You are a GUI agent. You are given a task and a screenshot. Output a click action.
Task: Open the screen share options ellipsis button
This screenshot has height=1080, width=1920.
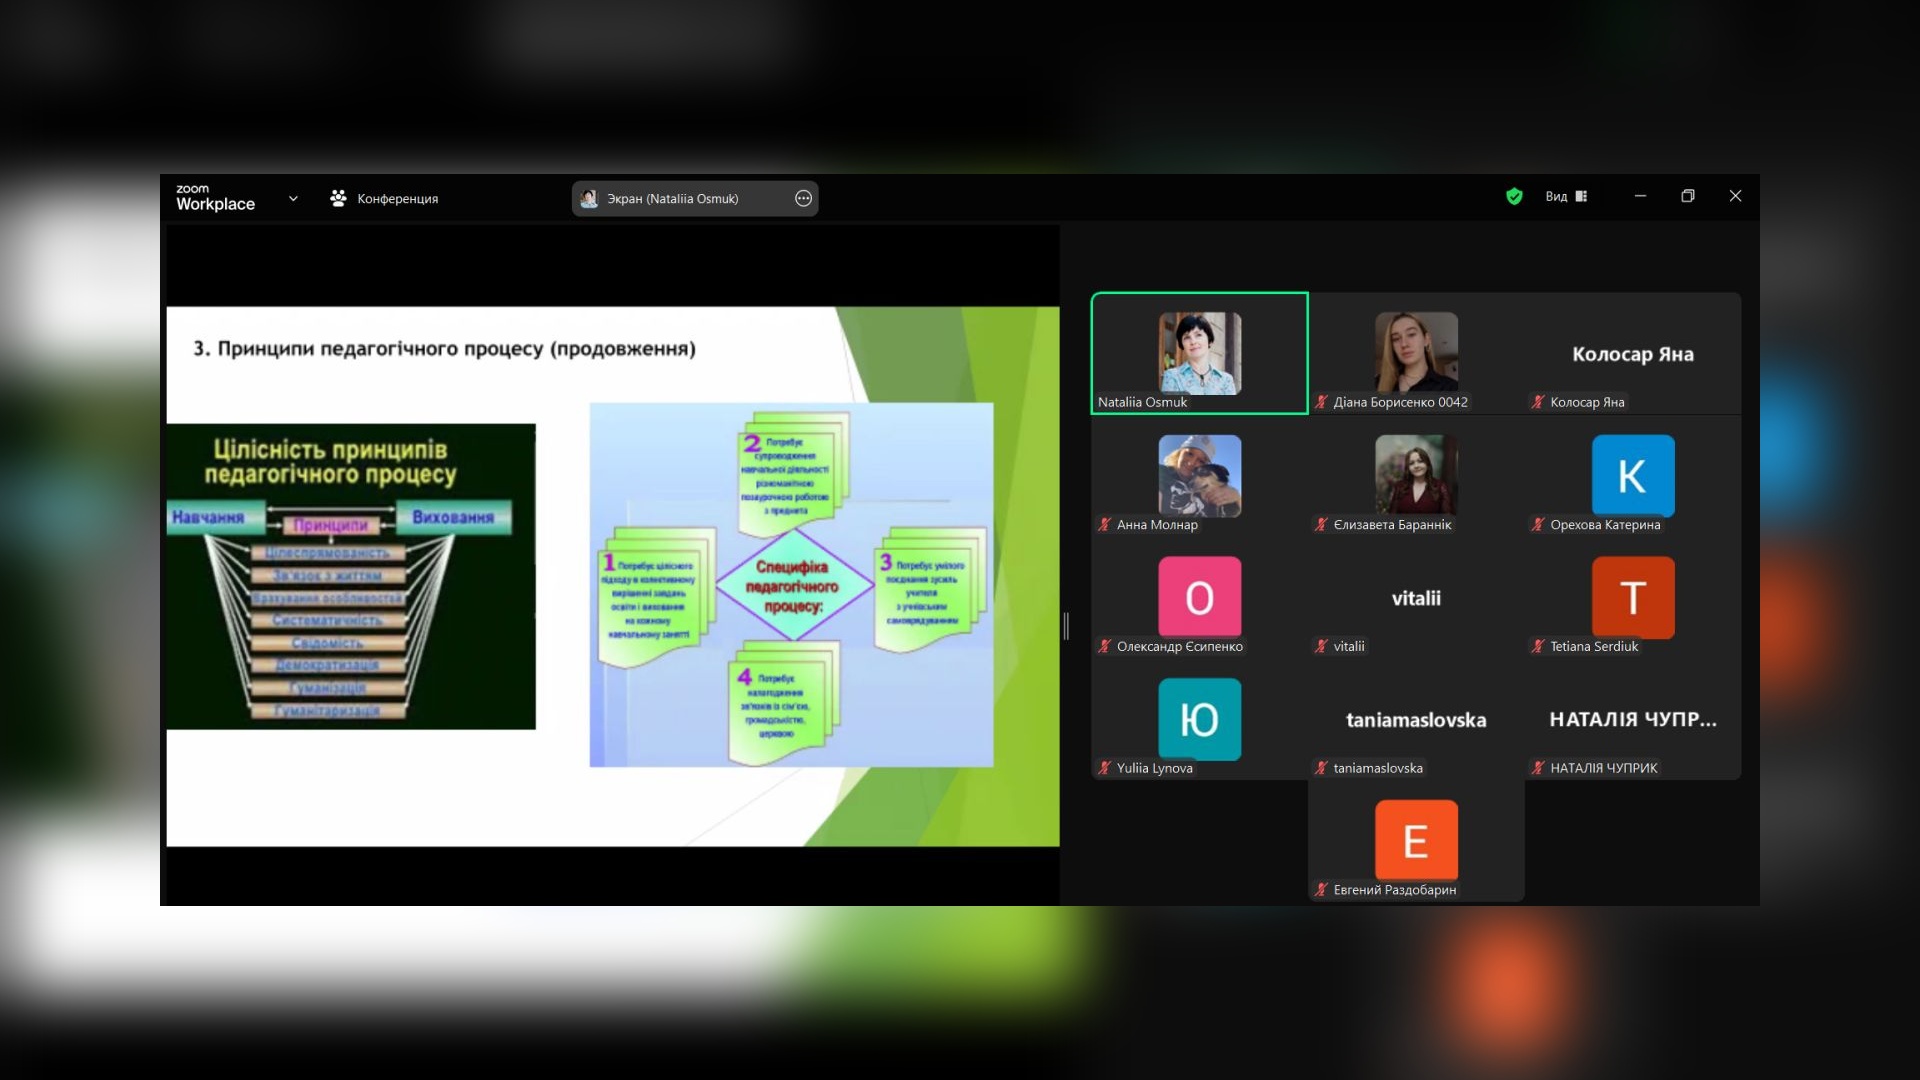[803, 198]
